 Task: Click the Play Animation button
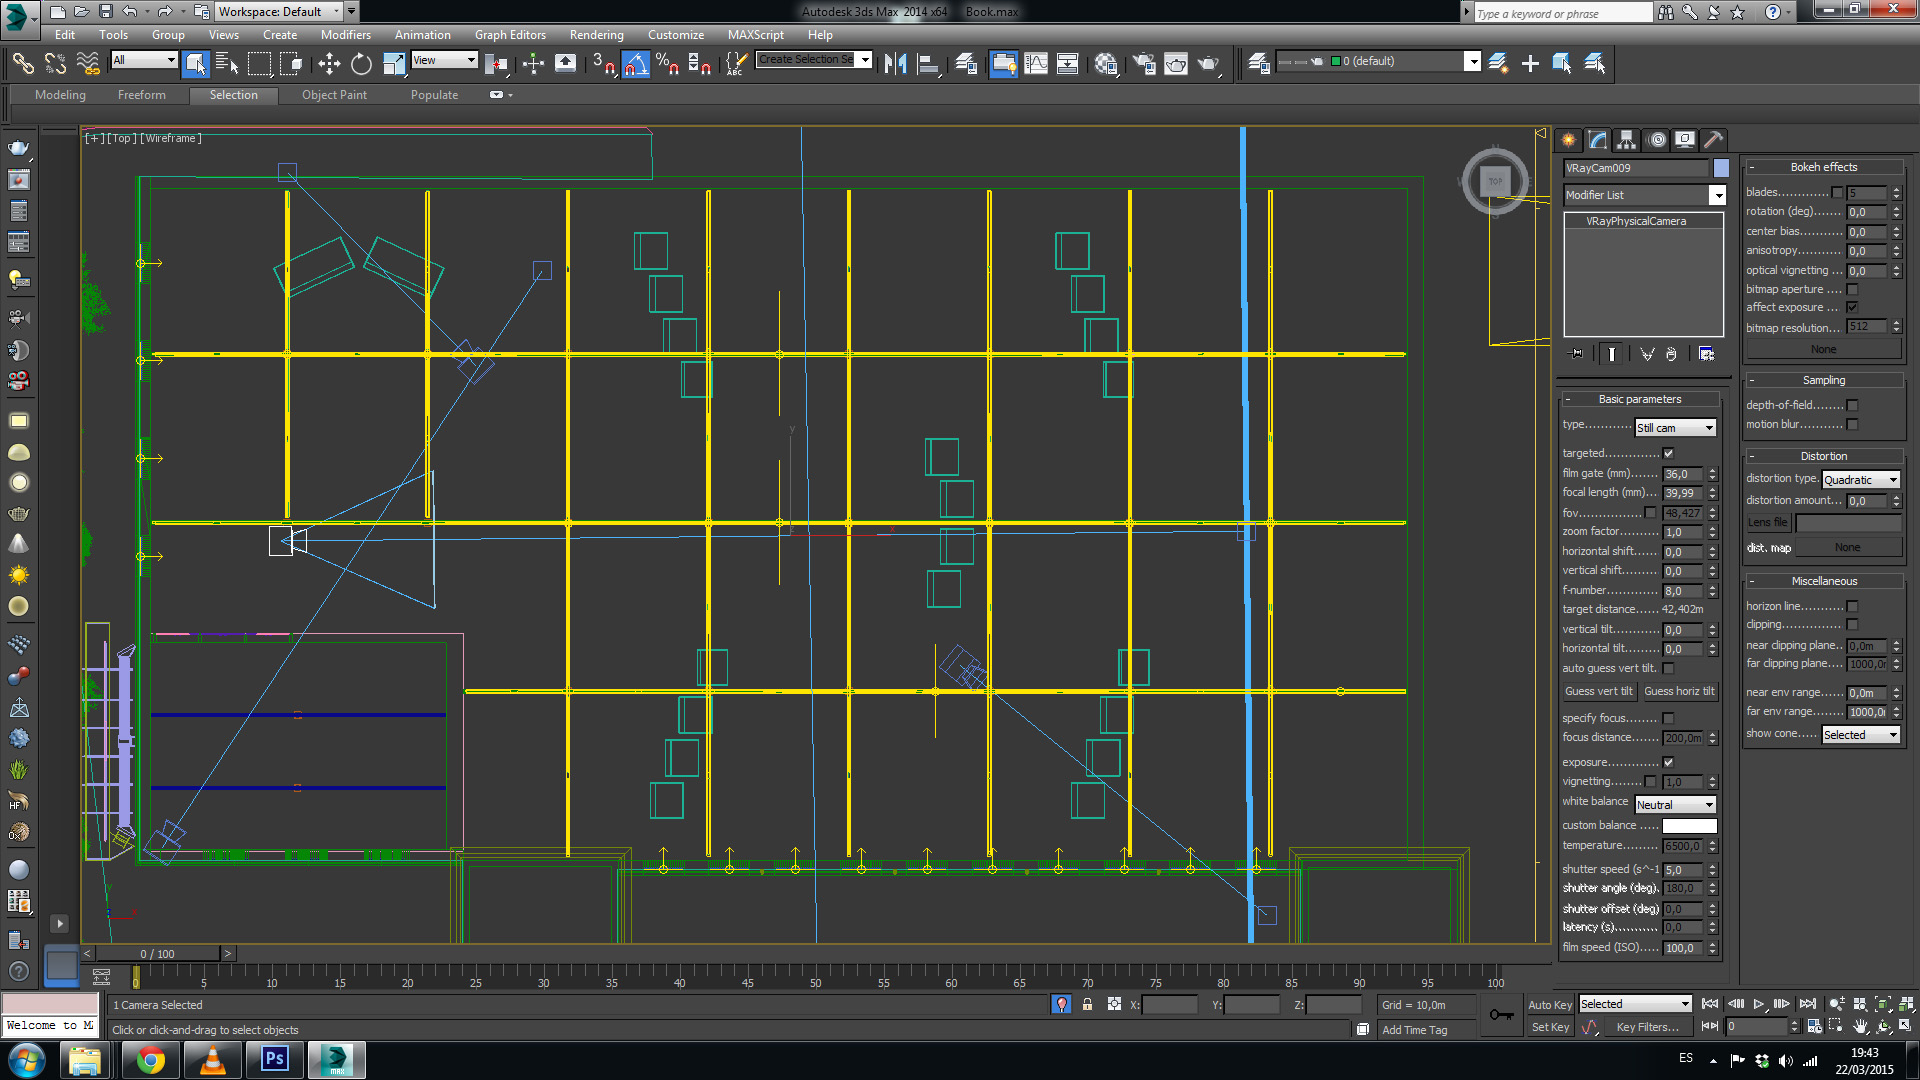point(1759,1004)
